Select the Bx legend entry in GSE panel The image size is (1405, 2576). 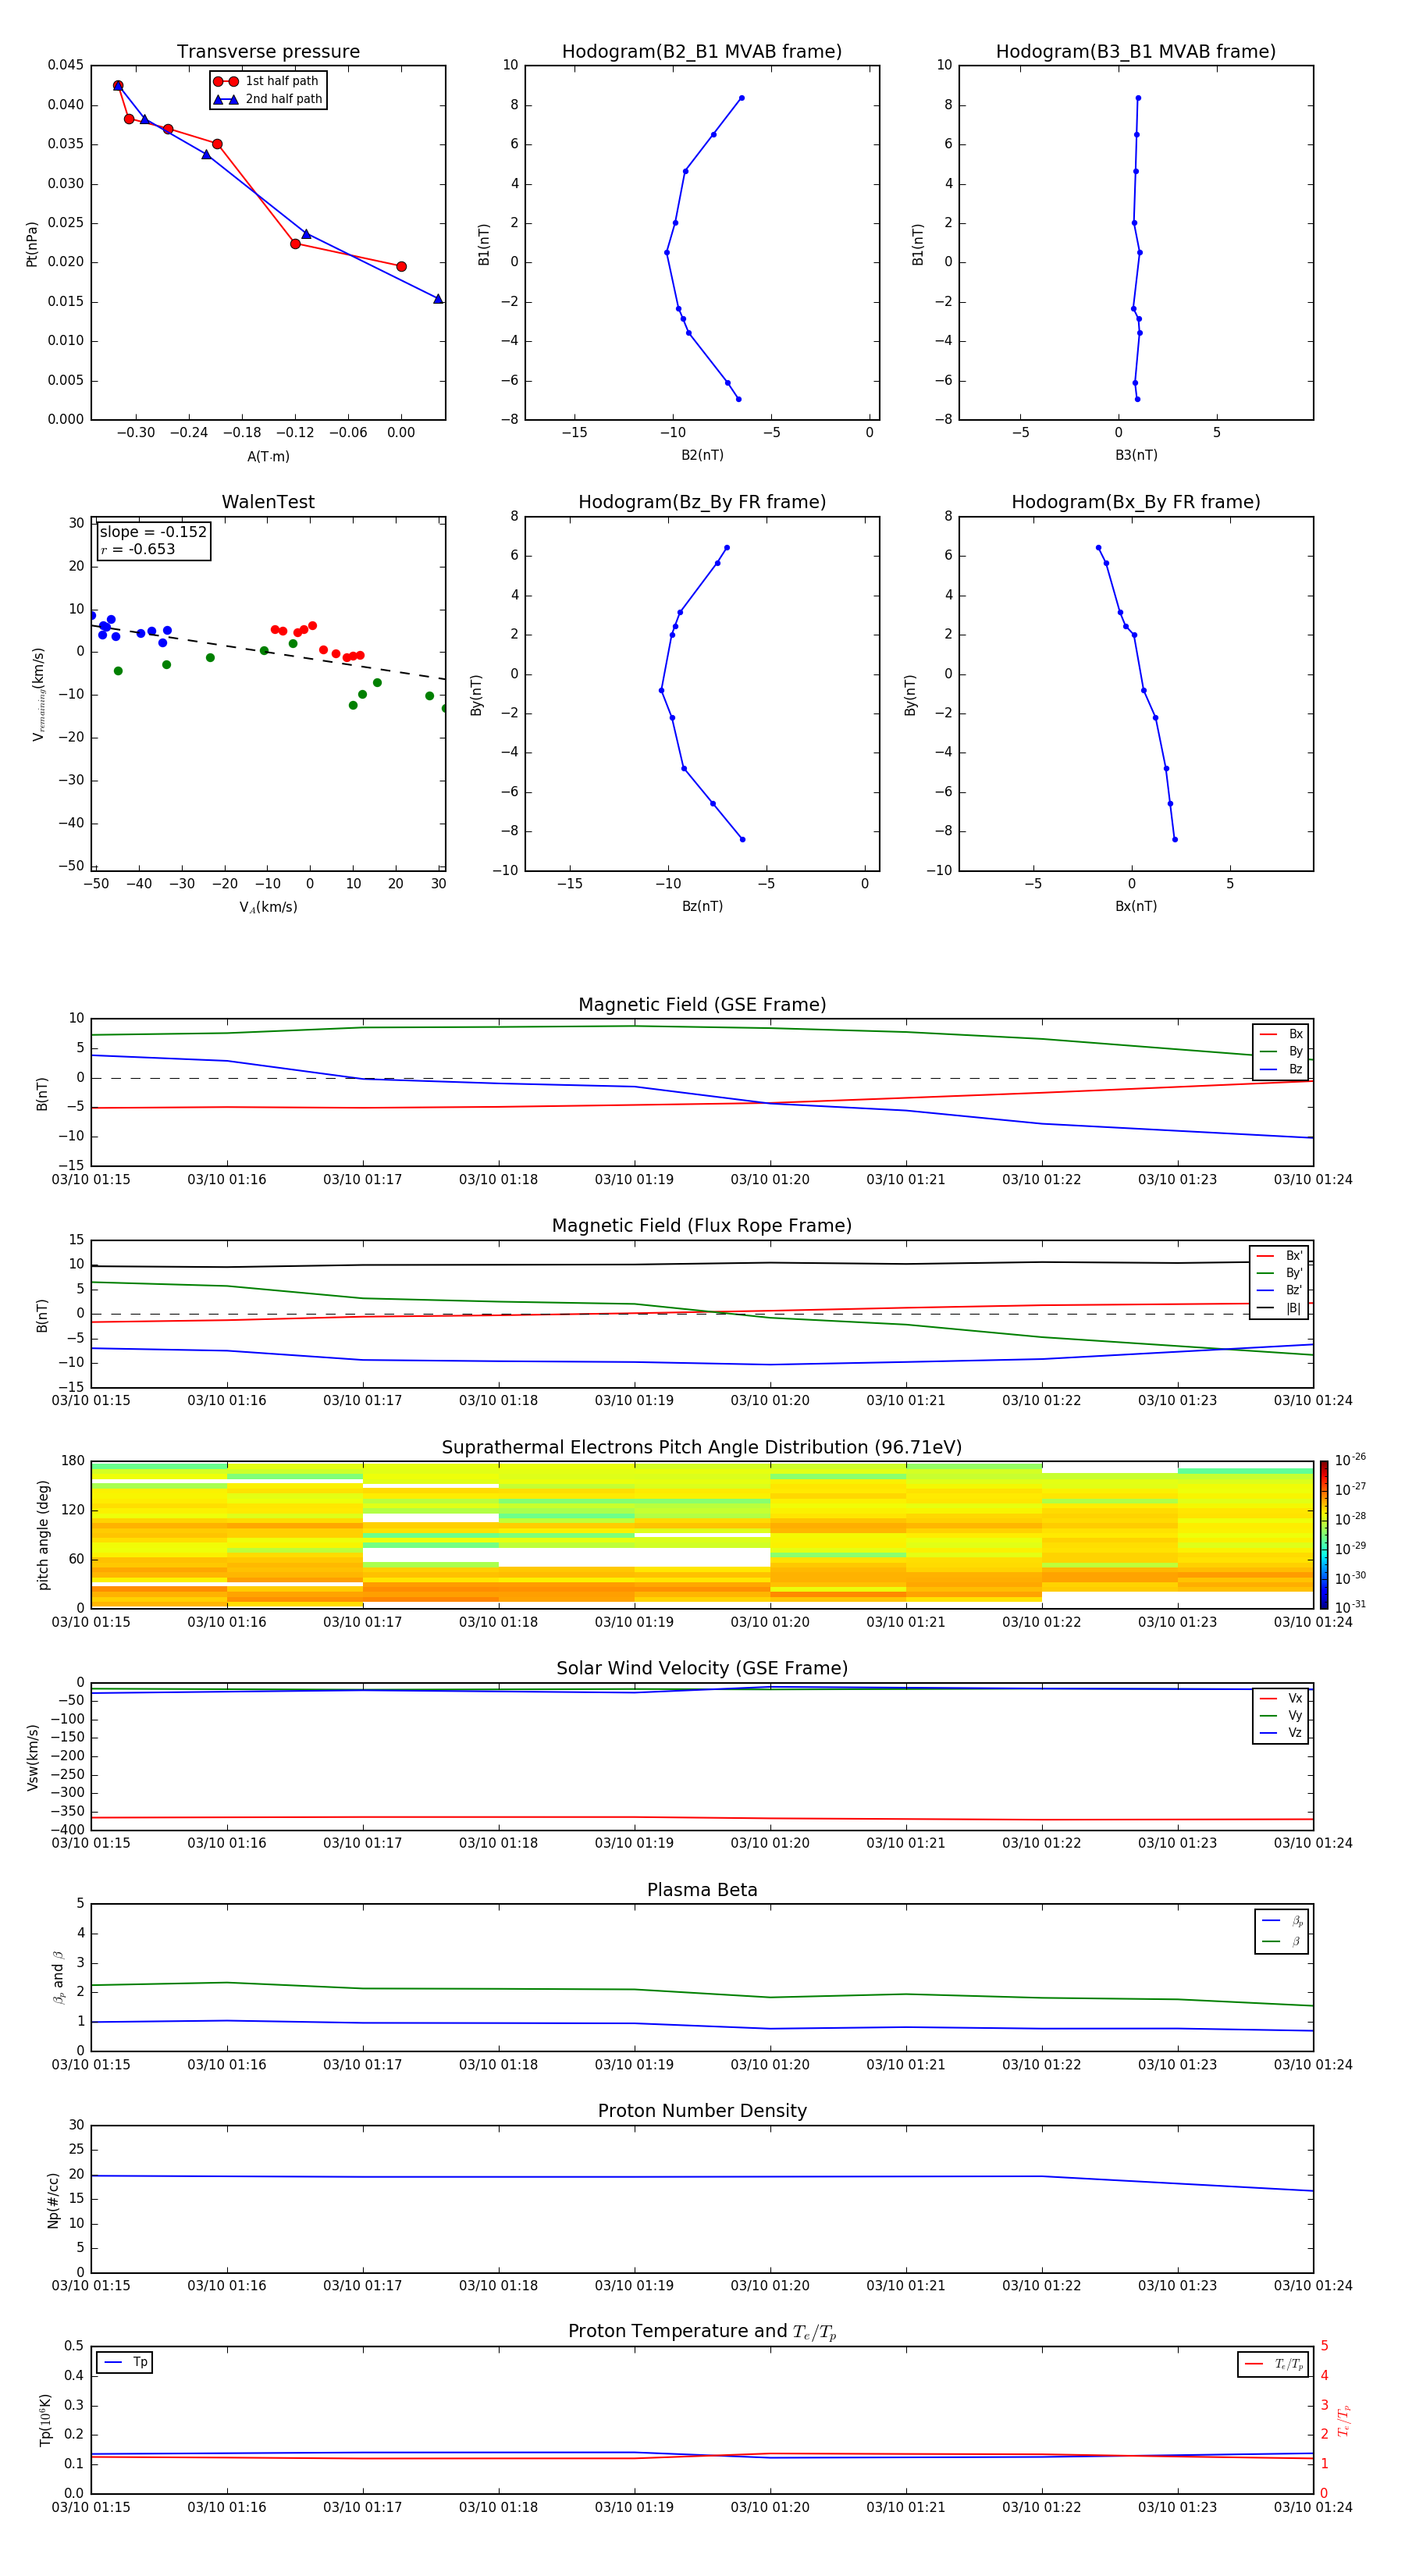(1281, 1034)
